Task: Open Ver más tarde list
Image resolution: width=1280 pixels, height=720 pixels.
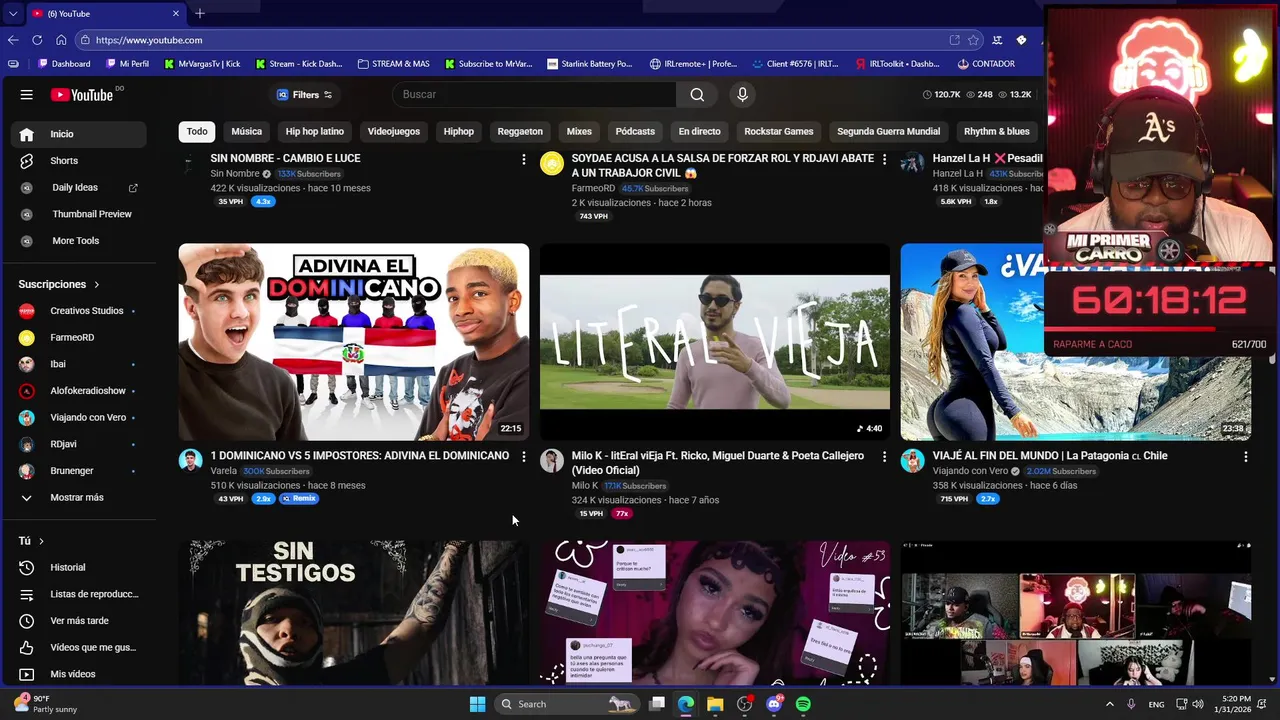Action: point(79,621)
